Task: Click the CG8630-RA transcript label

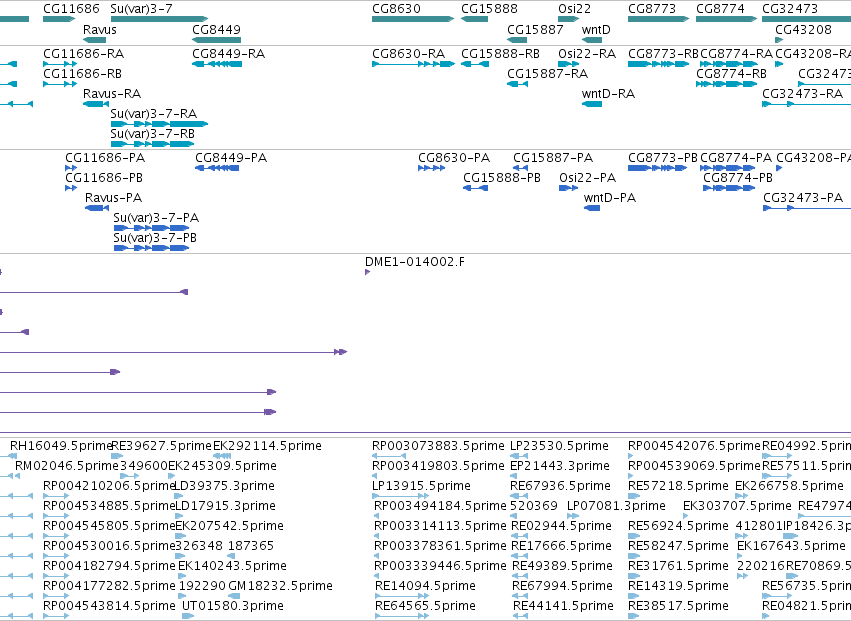Action: pyautogui.click(x=409, y=54)
